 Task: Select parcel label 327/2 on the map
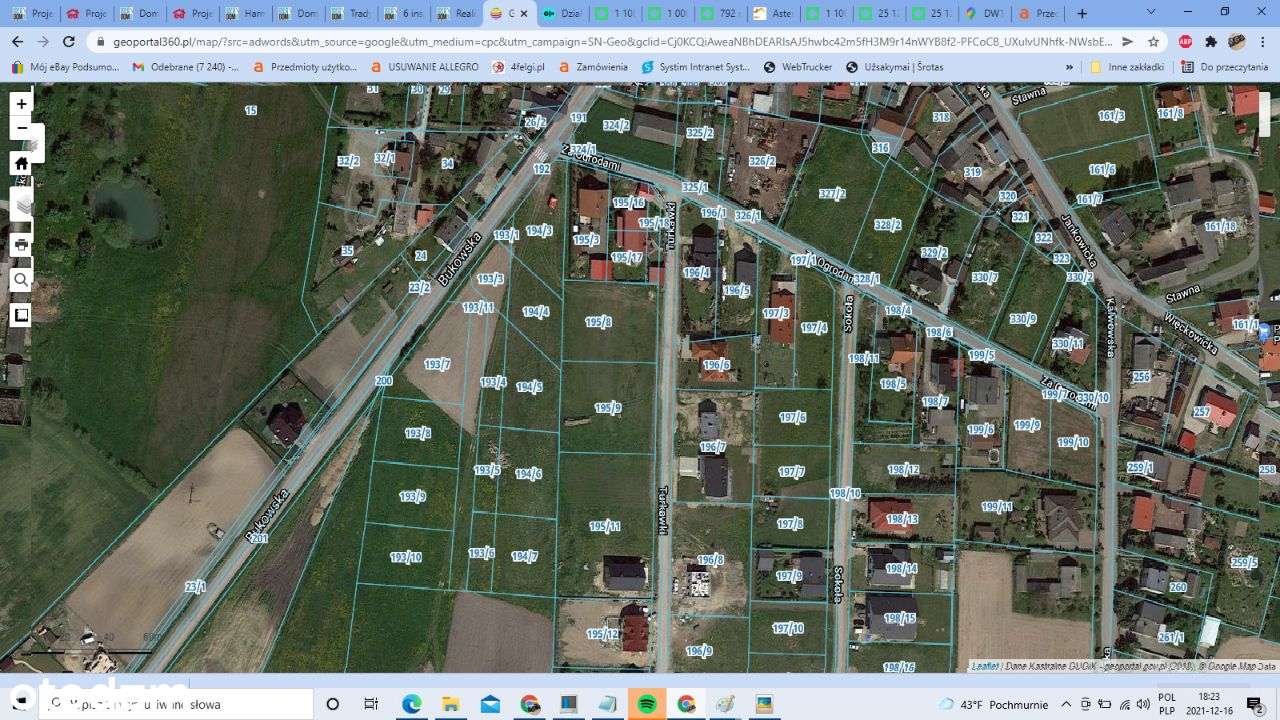click(832, 194)
